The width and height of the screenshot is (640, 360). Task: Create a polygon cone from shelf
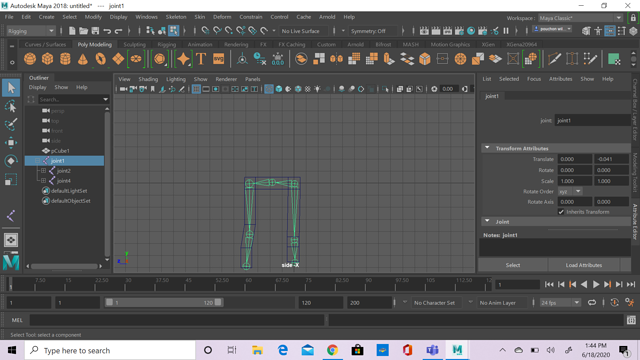point(83,59)
